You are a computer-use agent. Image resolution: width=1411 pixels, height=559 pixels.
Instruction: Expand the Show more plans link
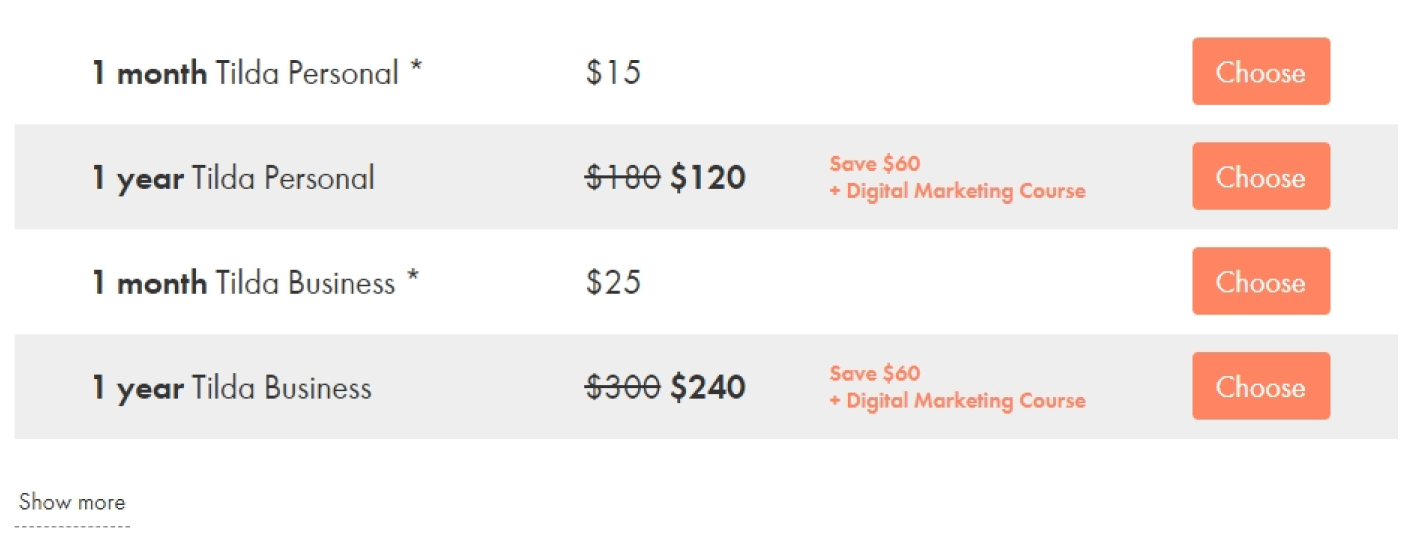(72, 502)
